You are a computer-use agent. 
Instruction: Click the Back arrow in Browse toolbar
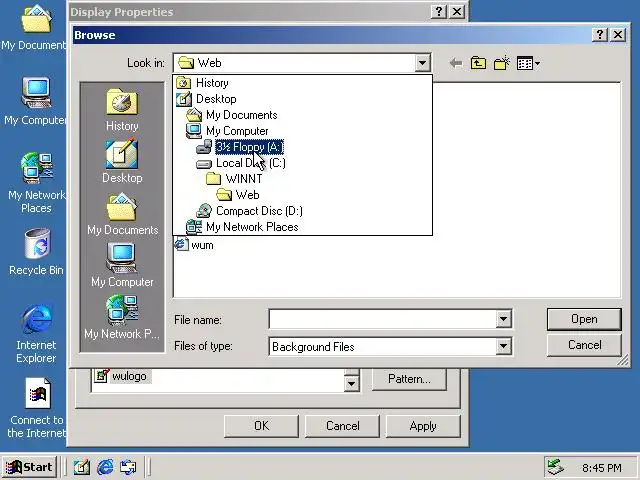pyautogui.click(x=456, y=63)
